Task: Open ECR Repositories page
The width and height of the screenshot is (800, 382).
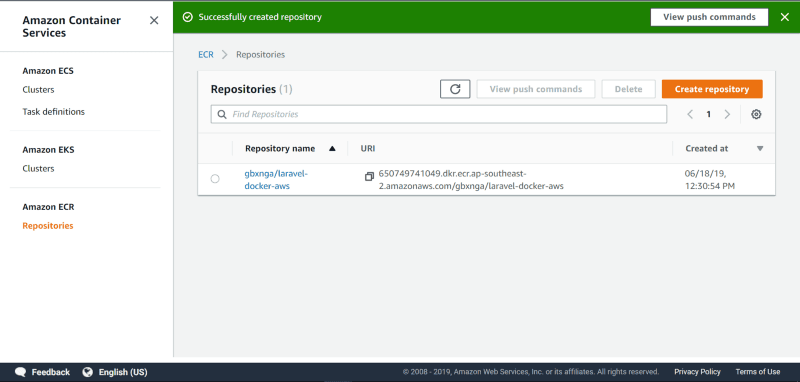Action: pos(48,225)
